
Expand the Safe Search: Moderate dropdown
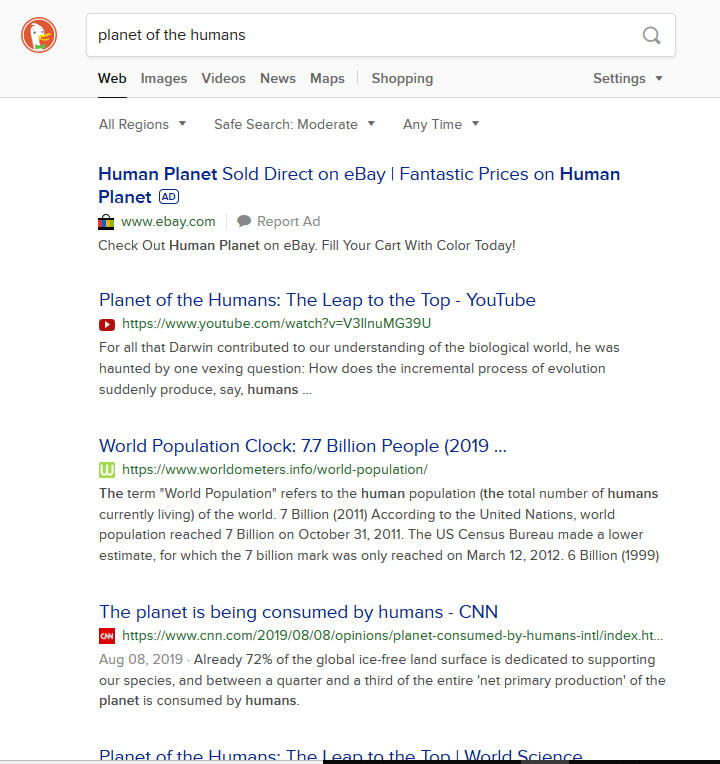tap(294, 125)
